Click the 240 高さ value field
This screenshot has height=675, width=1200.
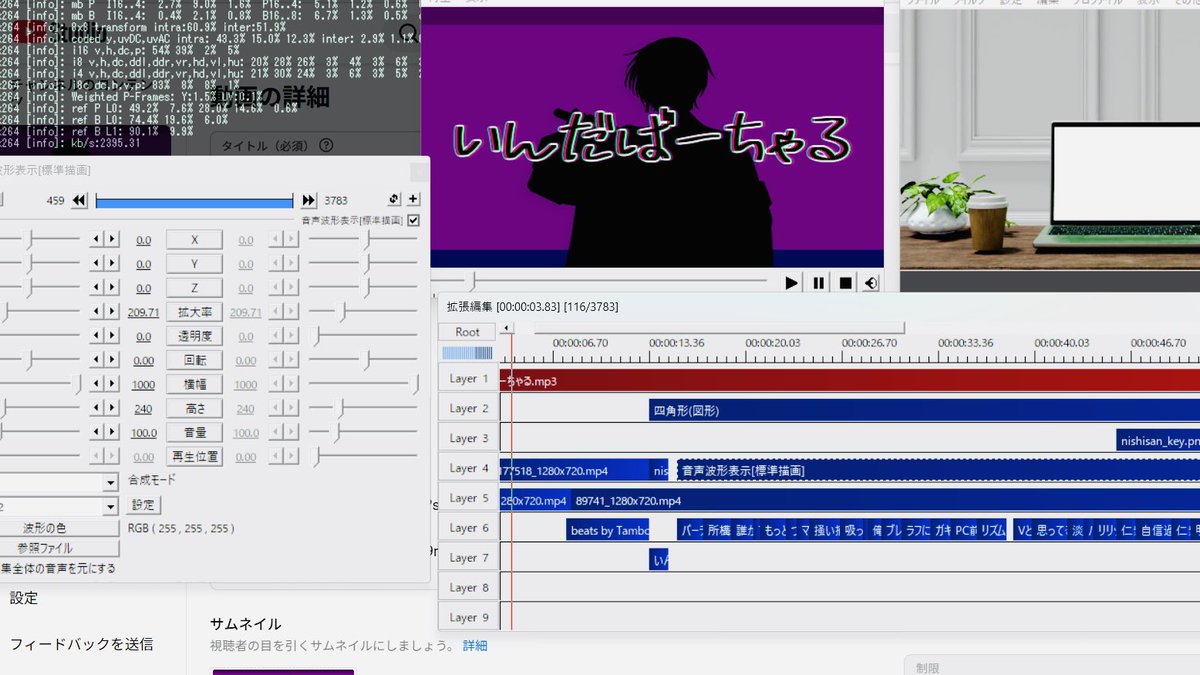tap(143, 408)
